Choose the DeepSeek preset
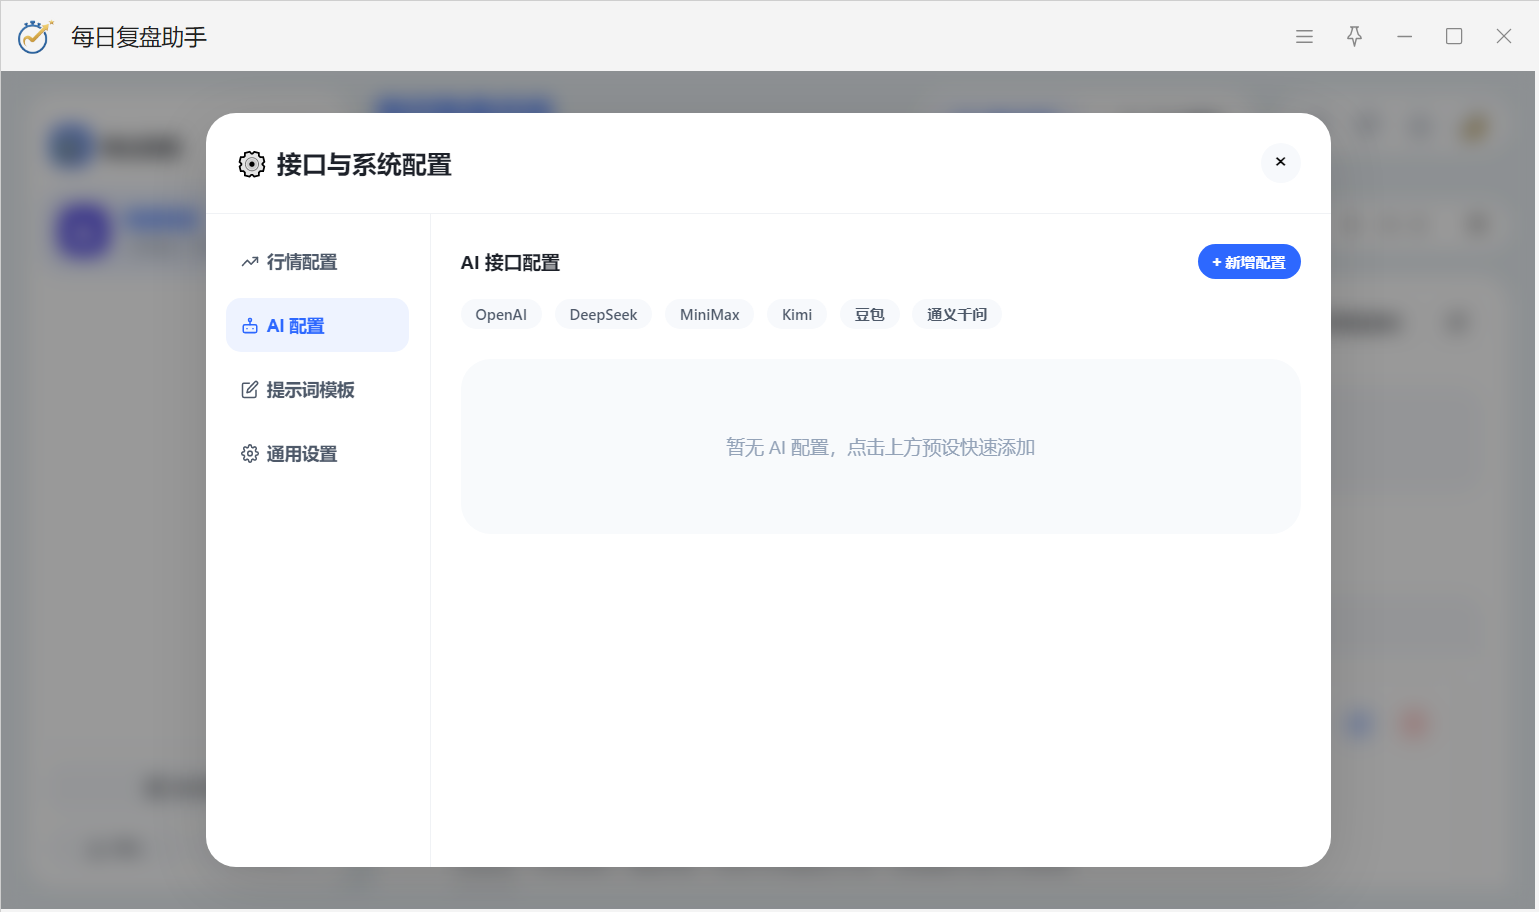Screen dimensions: 1539x912 [603, 315]
